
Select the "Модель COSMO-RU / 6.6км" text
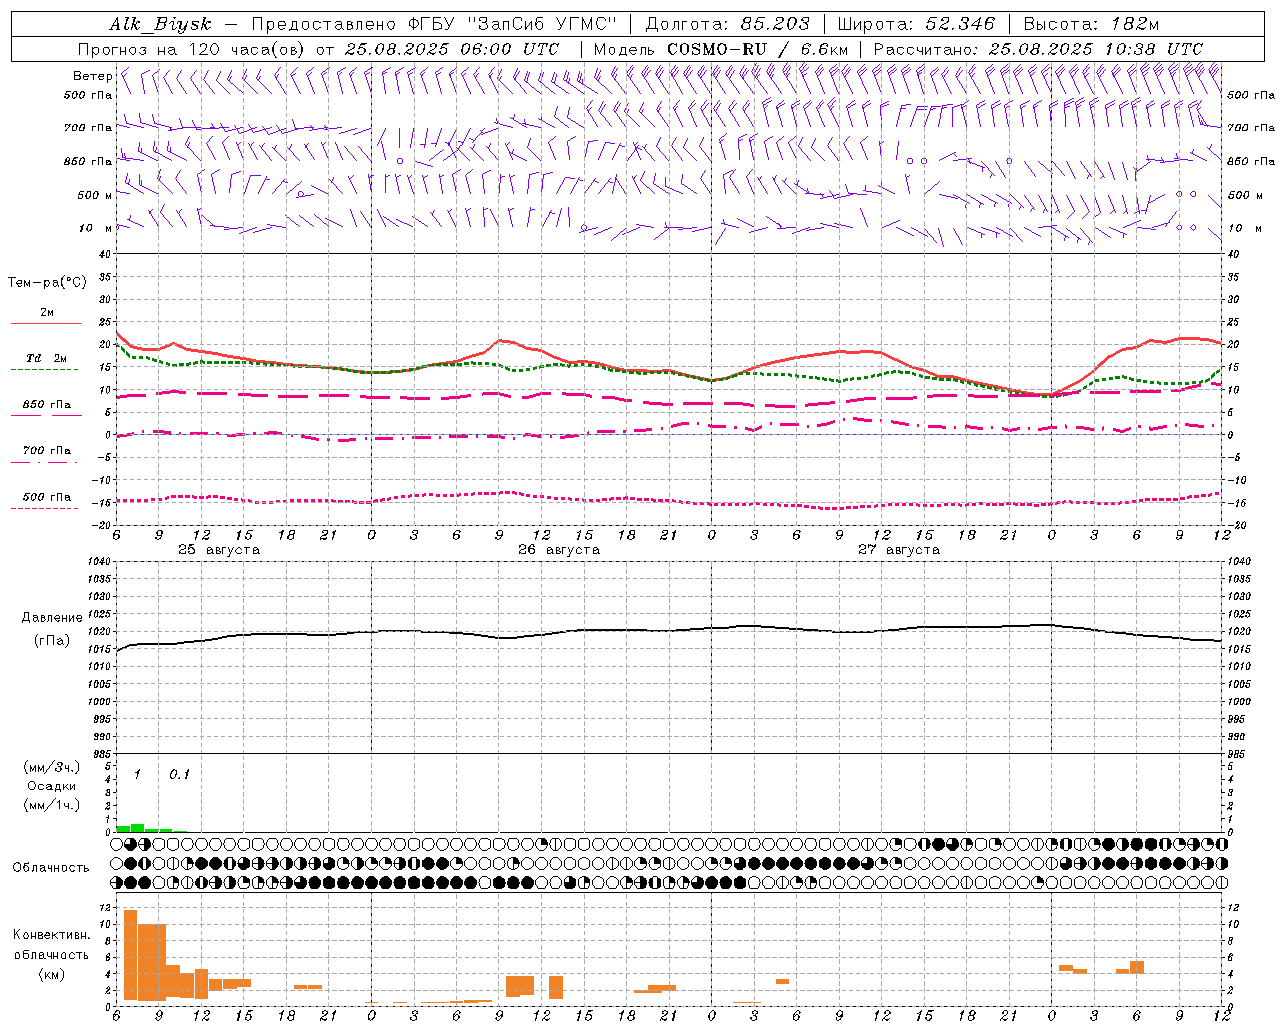(720, 49)
